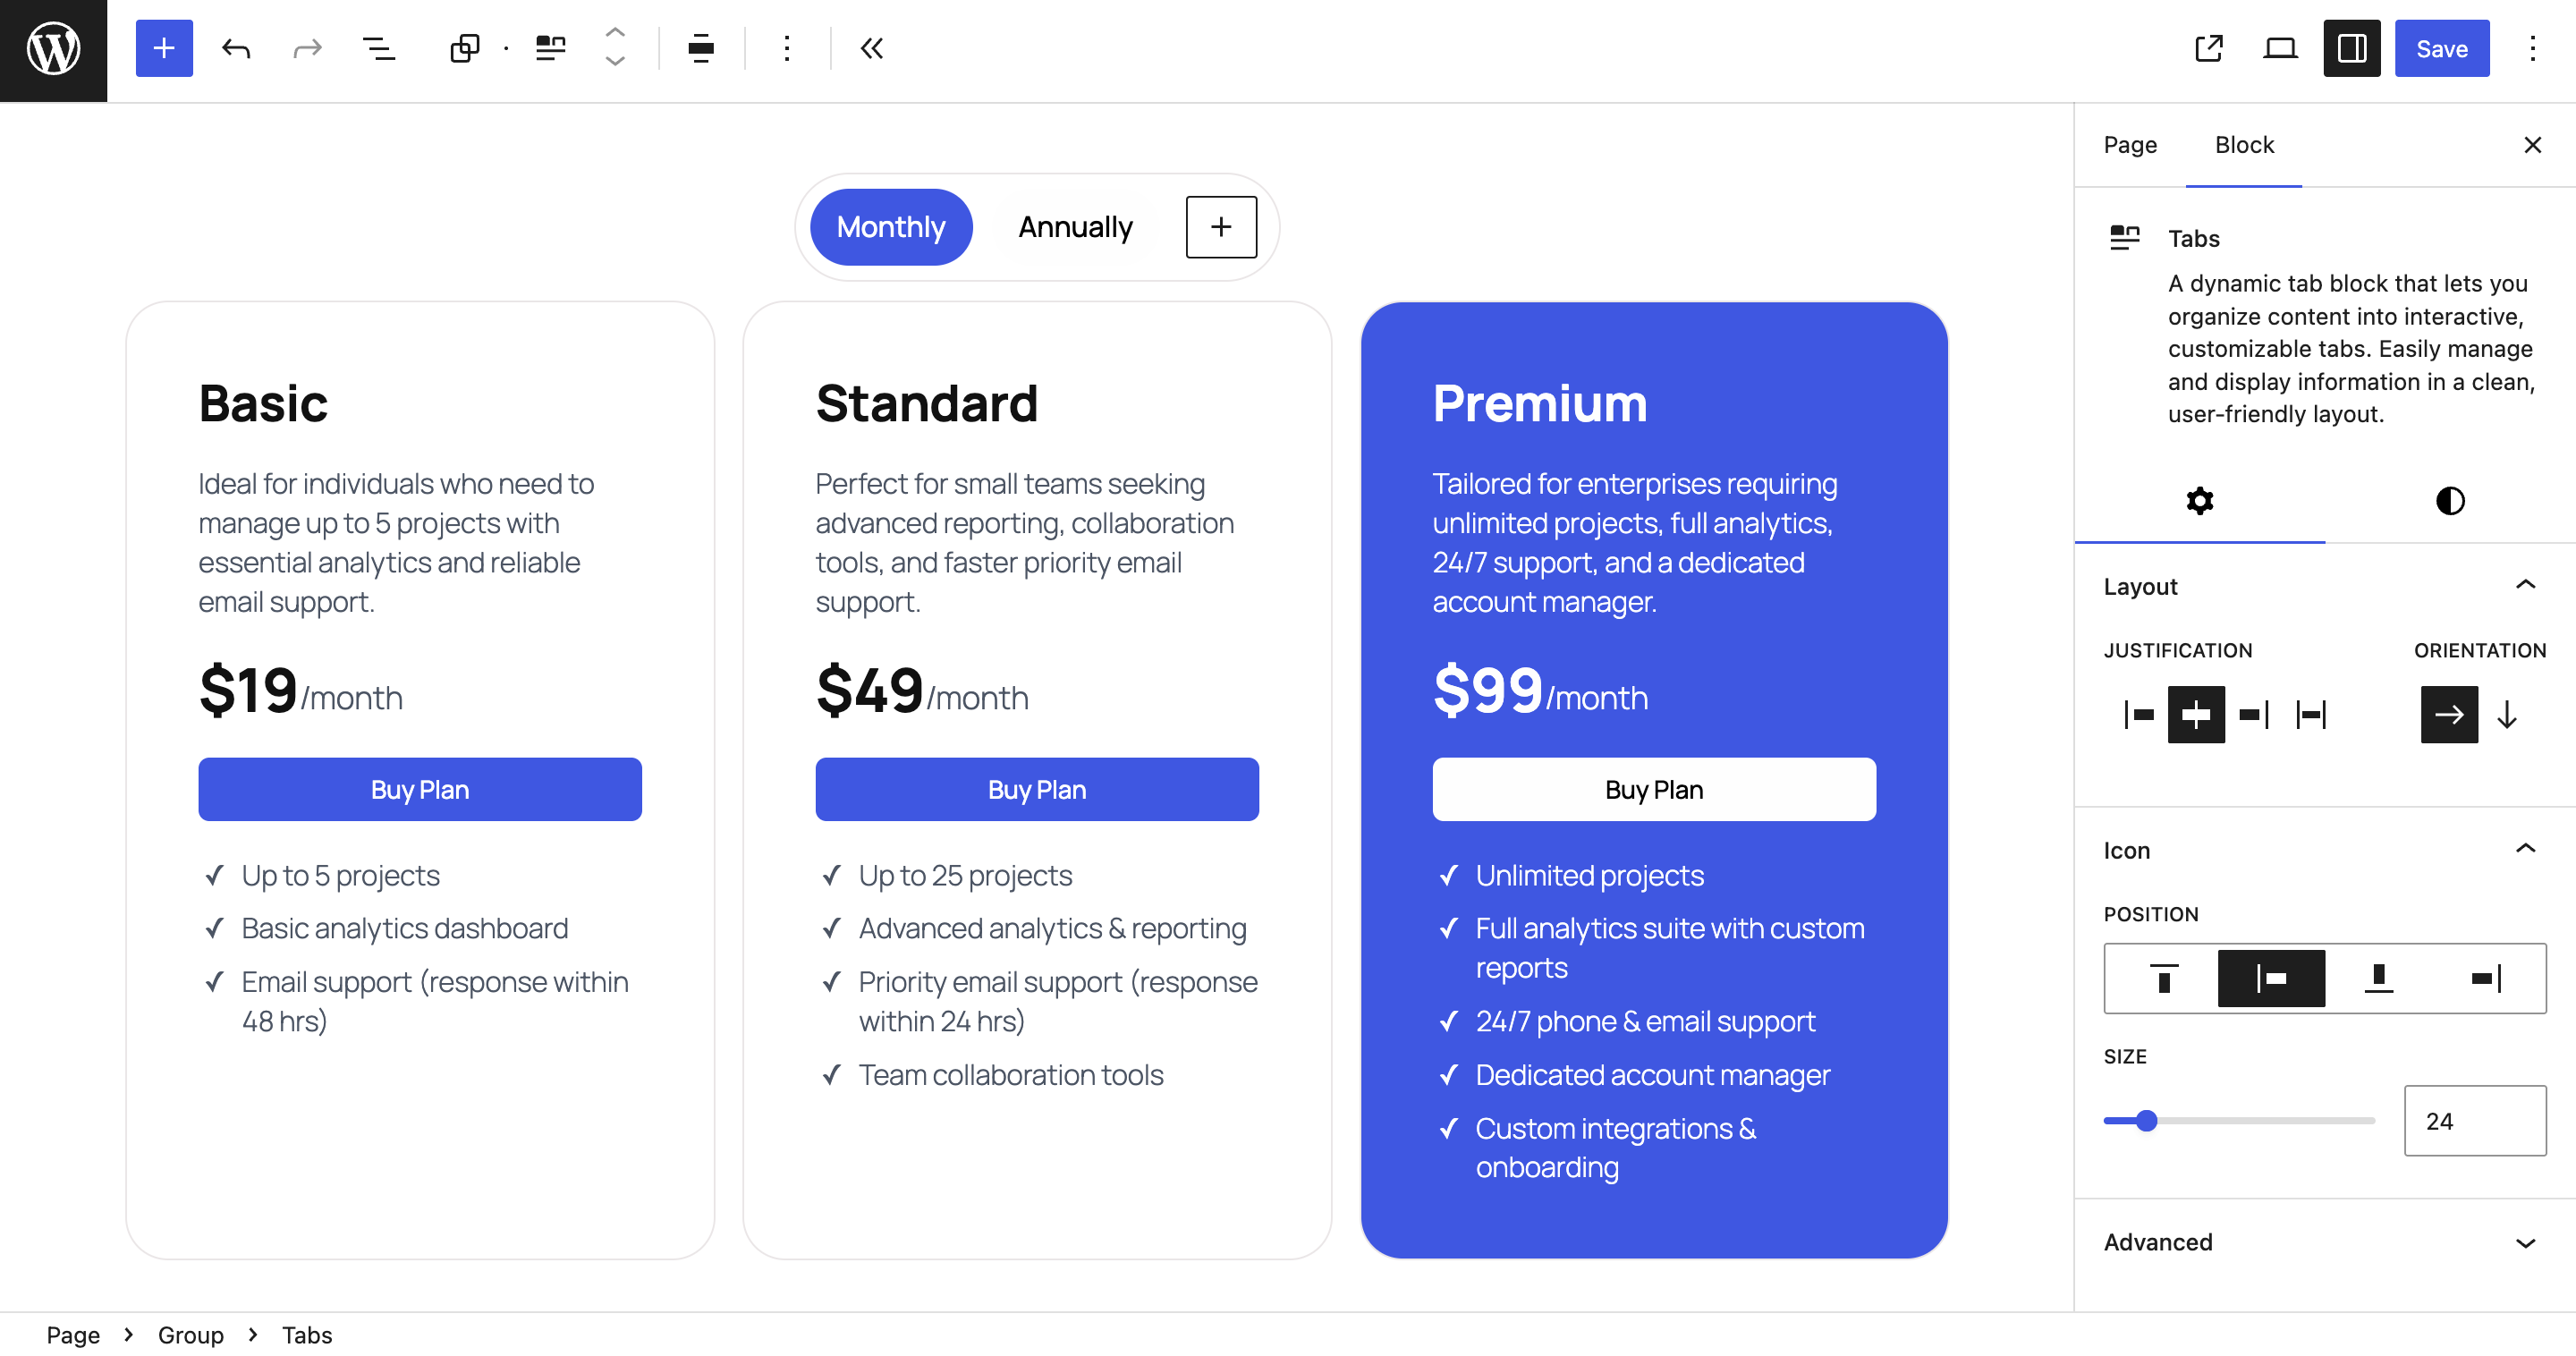Click Buy Plan on the Premium card

tap(1653, 789)
